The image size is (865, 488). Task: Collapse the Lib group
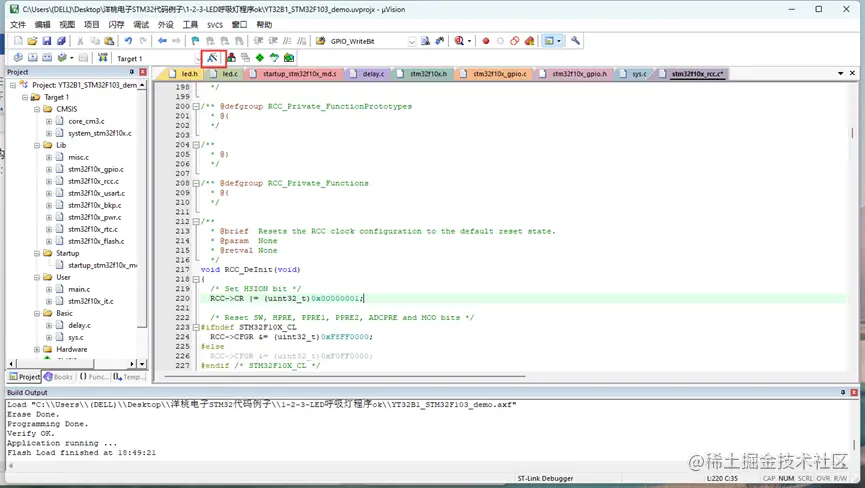tap(37, 145)
